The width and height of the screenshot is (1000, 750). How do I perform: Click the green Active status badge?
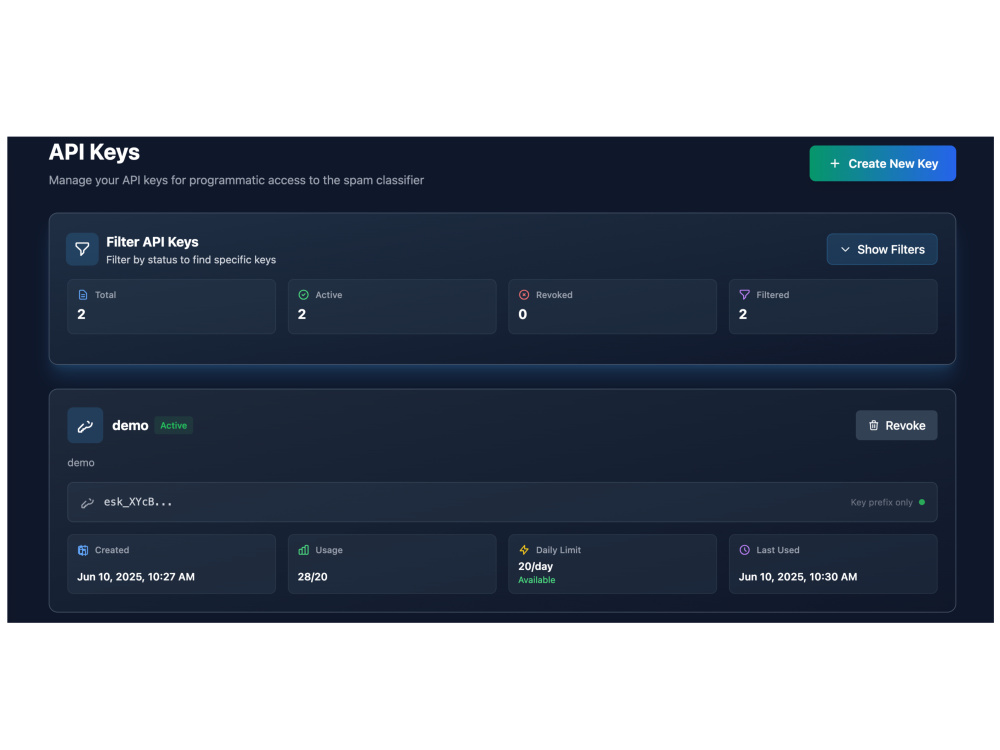(x=173, y=425)
